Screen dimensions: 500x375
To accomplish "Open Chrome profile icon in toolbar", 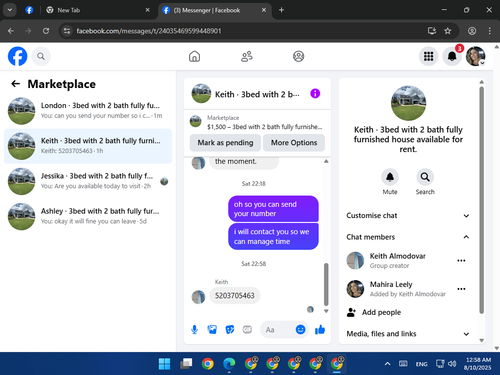I will click(x=472, y=31).
